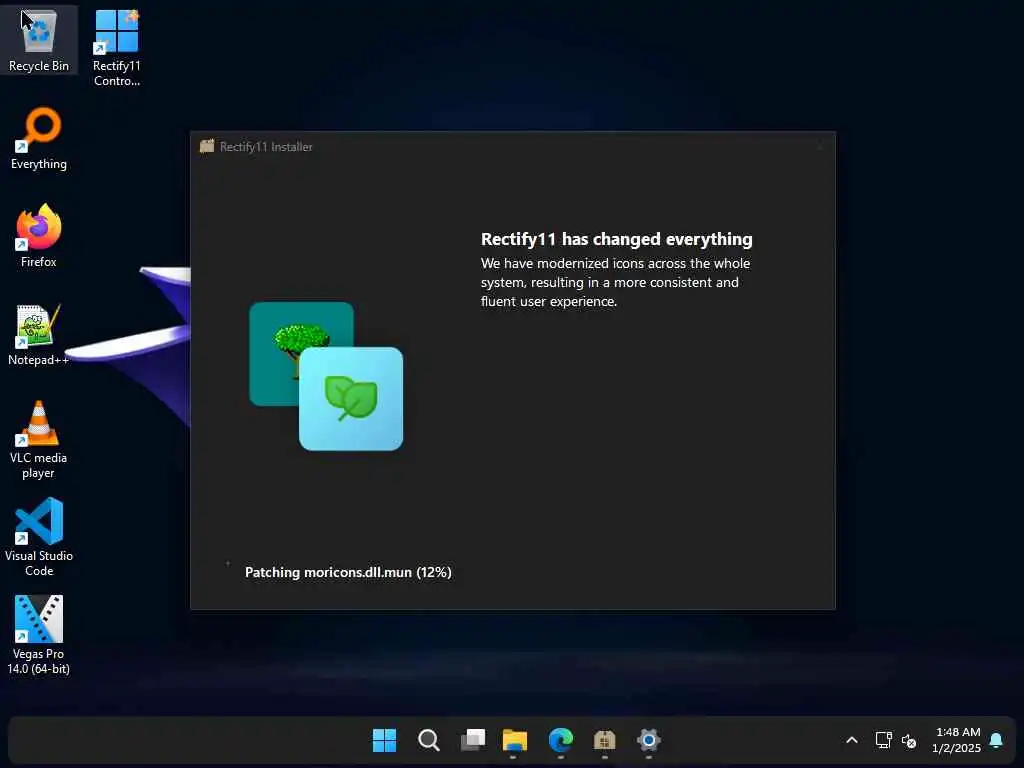Click the "Rectify11 Installer" window title text

266,147
